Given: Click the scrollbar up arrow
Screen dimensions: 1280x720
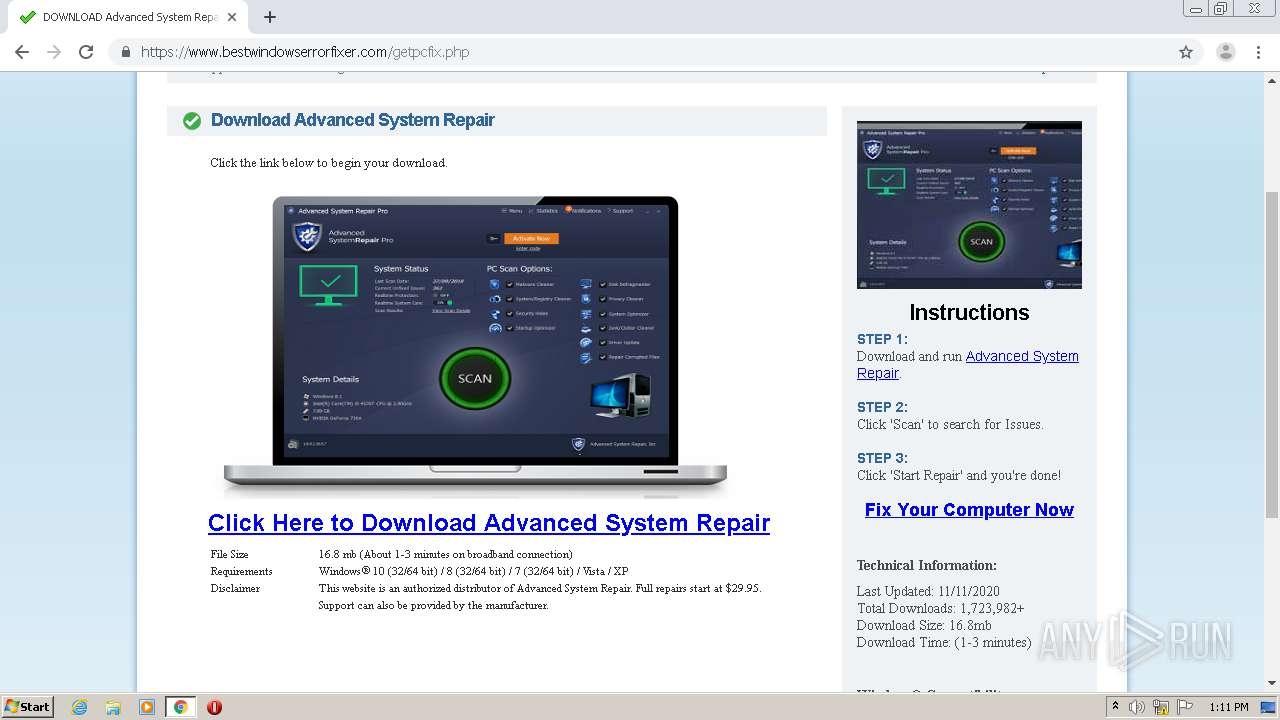Looking at the screenshot, I should tap(1272, 79).
